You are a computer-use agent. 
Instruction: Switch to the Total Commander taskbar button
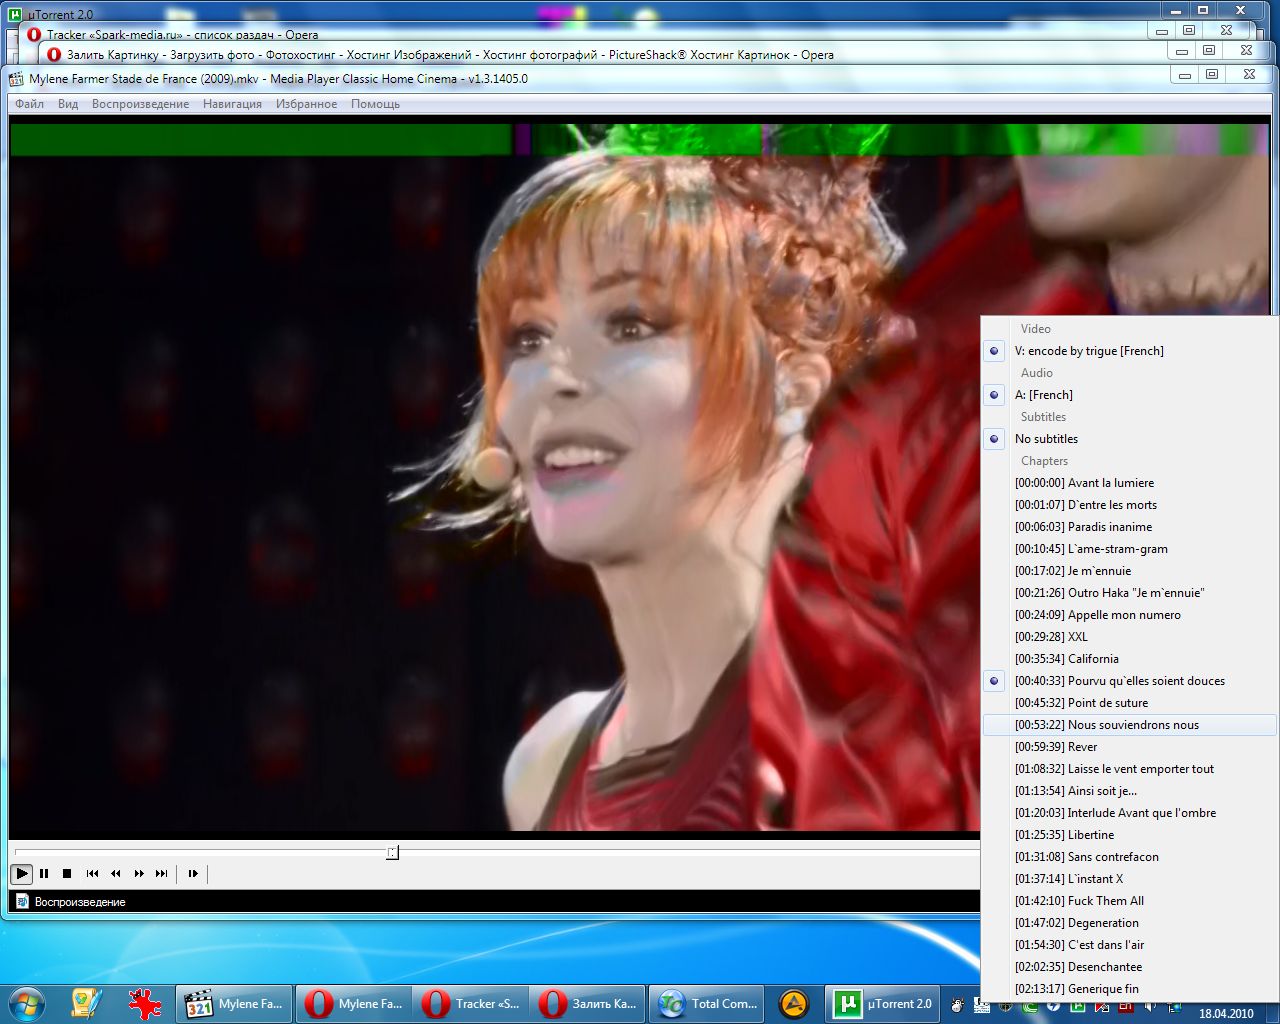[706, 1003]
